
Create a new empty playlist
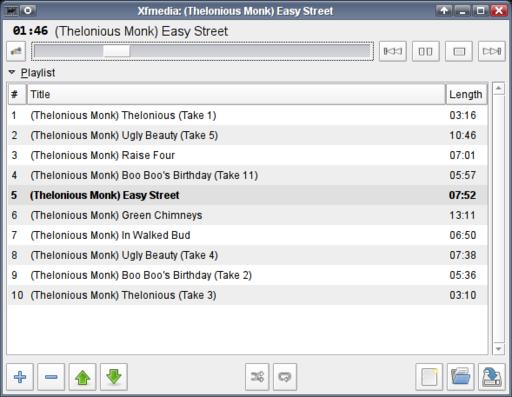tap(429, 377)
